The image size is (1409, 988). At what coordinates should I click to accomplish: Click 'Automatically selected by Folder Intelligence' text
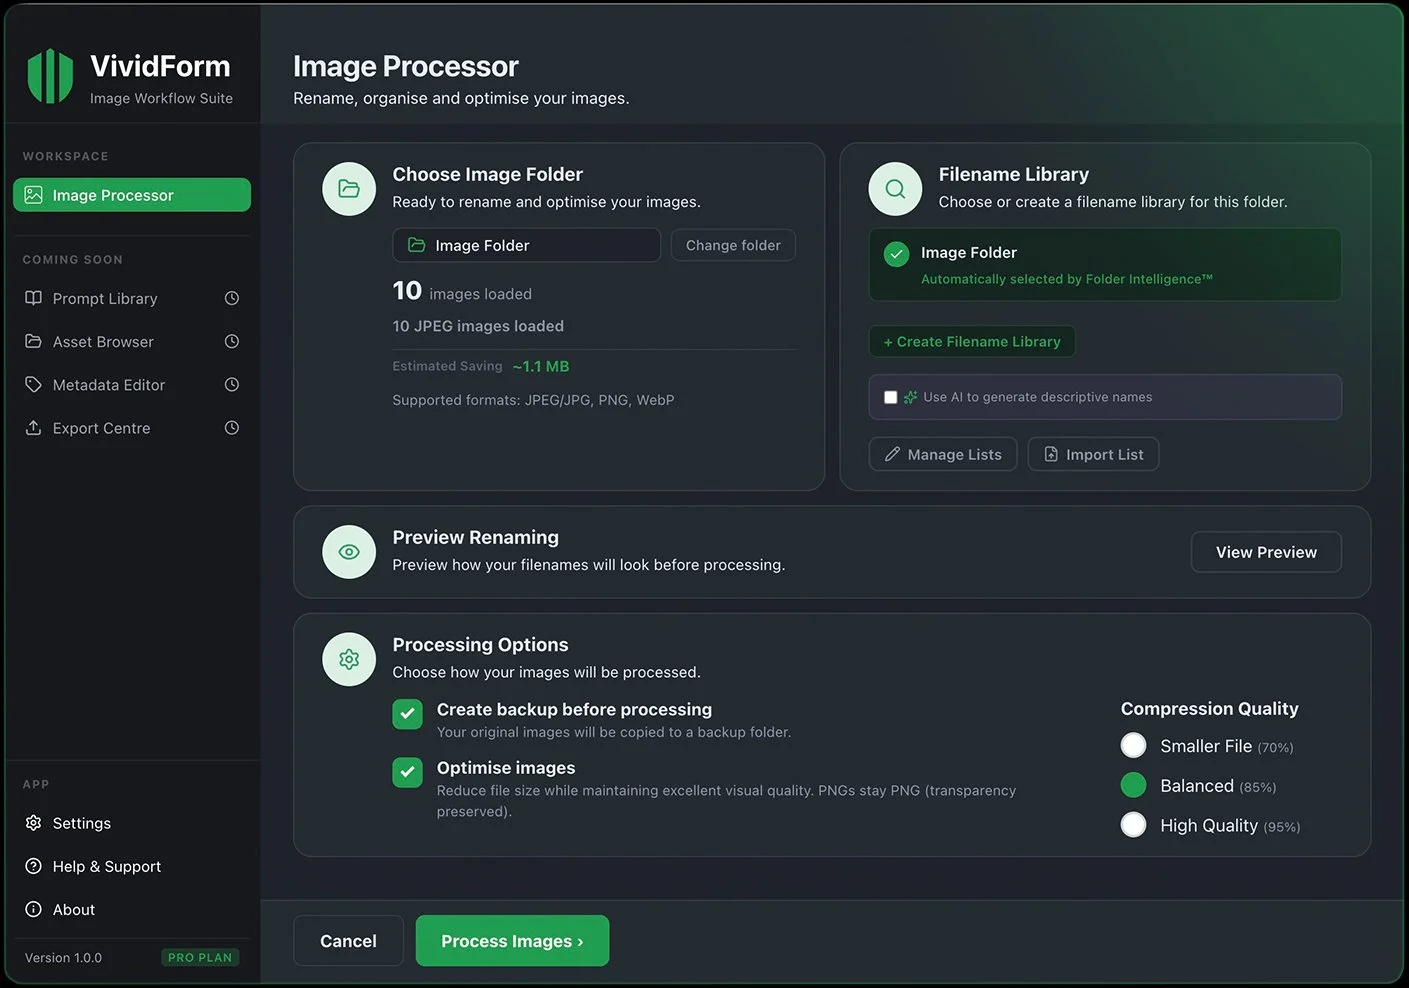point(1067,279)
